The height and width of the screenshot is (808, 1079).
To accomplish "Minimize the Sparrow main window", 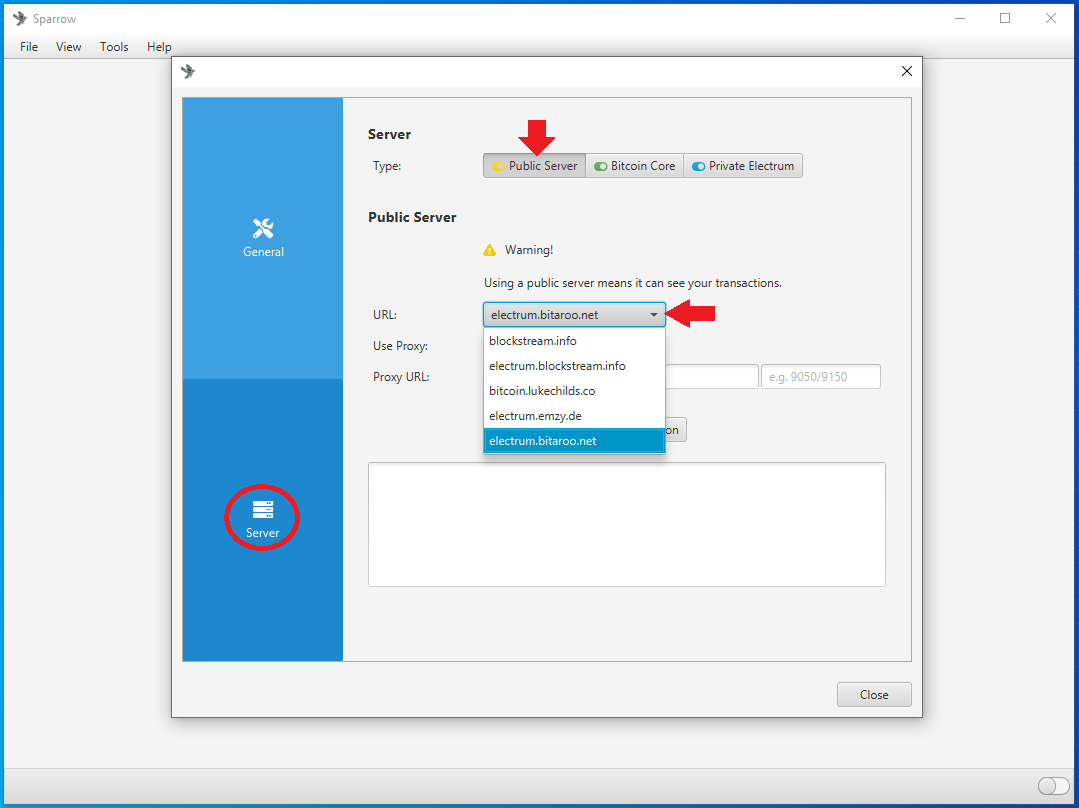I will (x=960, y=19).
